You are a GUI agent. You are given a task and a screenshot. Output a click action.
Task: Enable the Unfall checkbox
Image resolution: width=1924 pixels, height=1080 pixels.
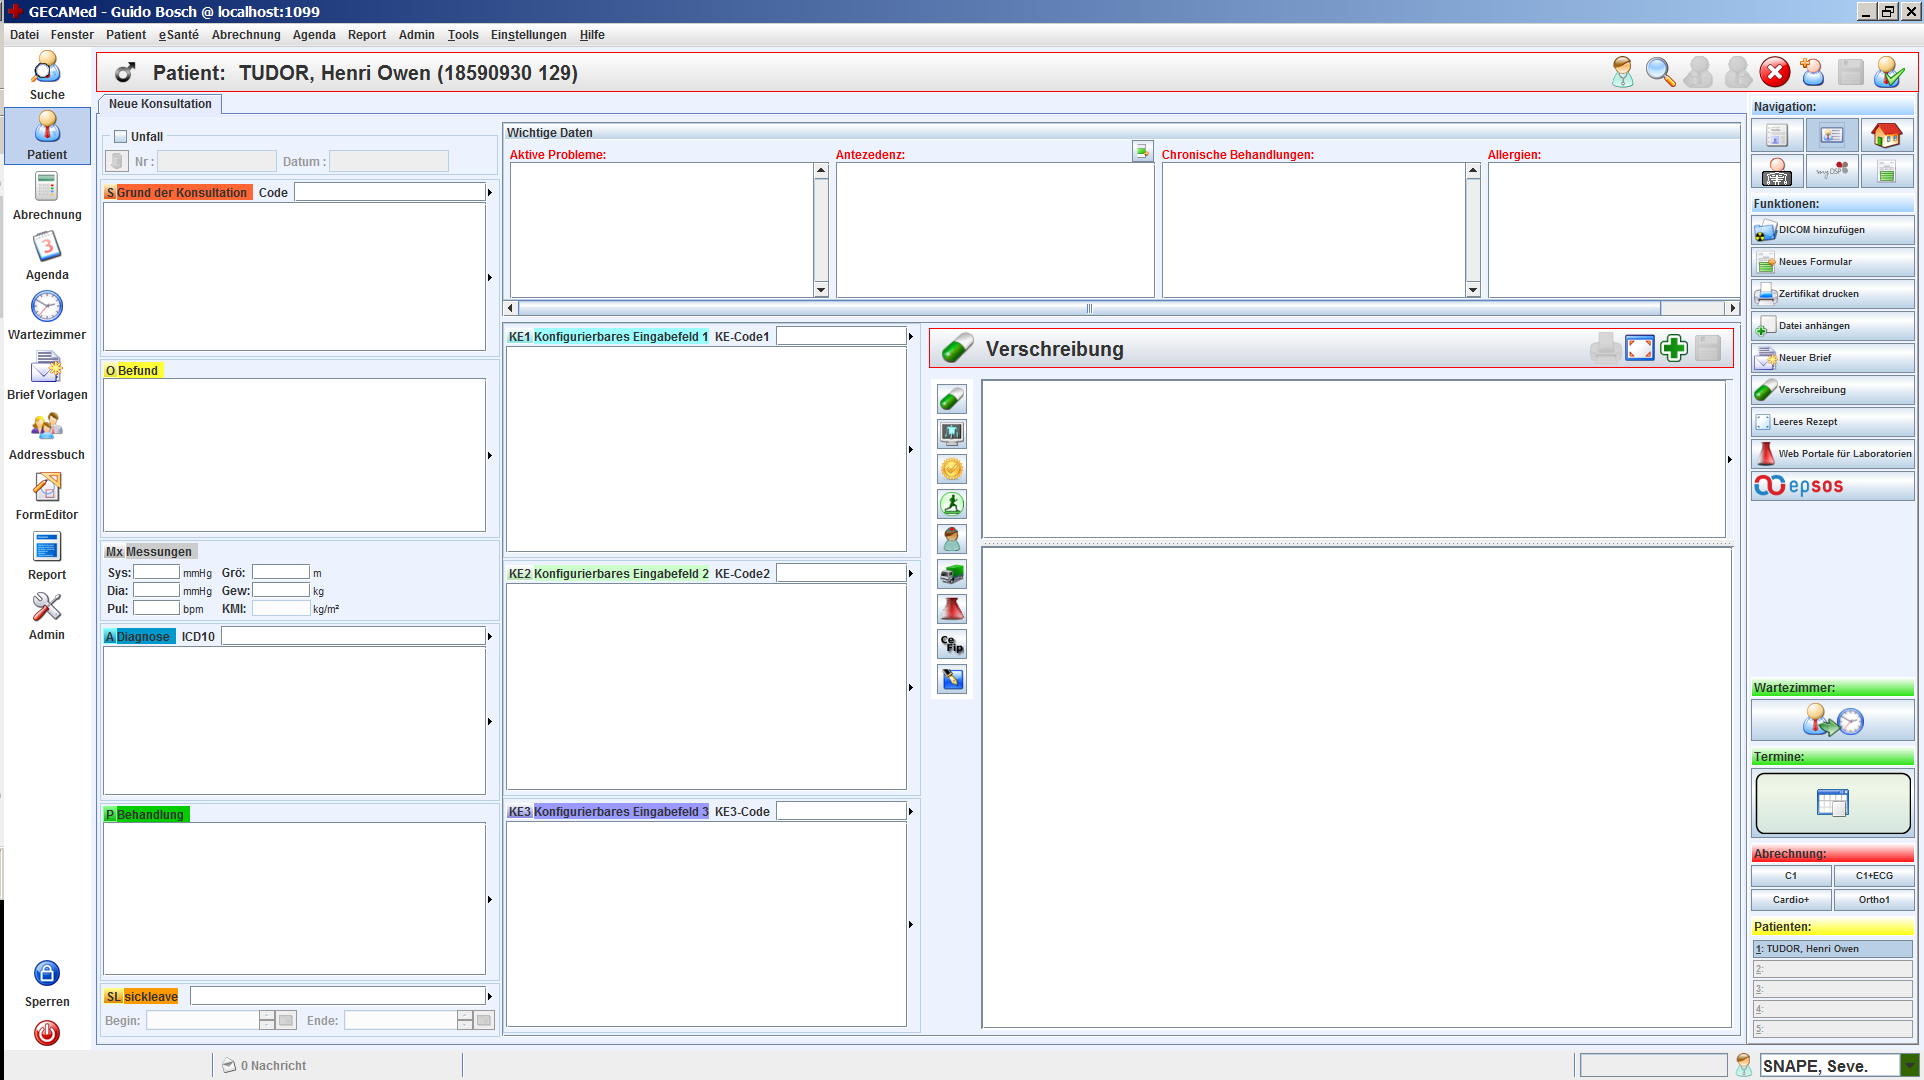(121, 137)
